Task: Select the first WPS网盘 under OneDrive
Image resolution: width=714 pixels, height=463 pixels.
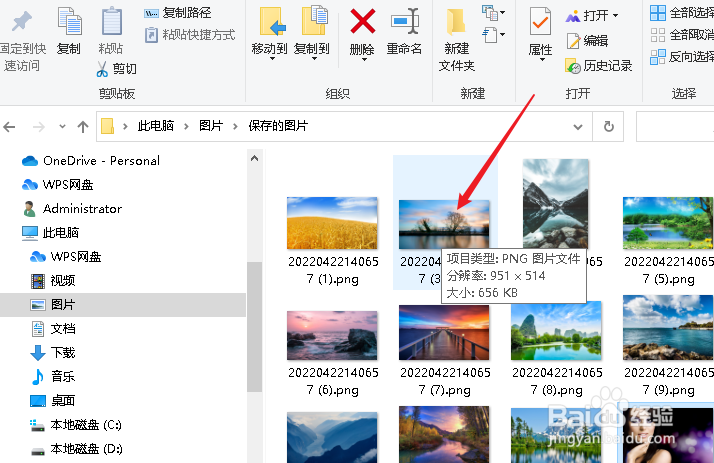Action: coord(58,184)
